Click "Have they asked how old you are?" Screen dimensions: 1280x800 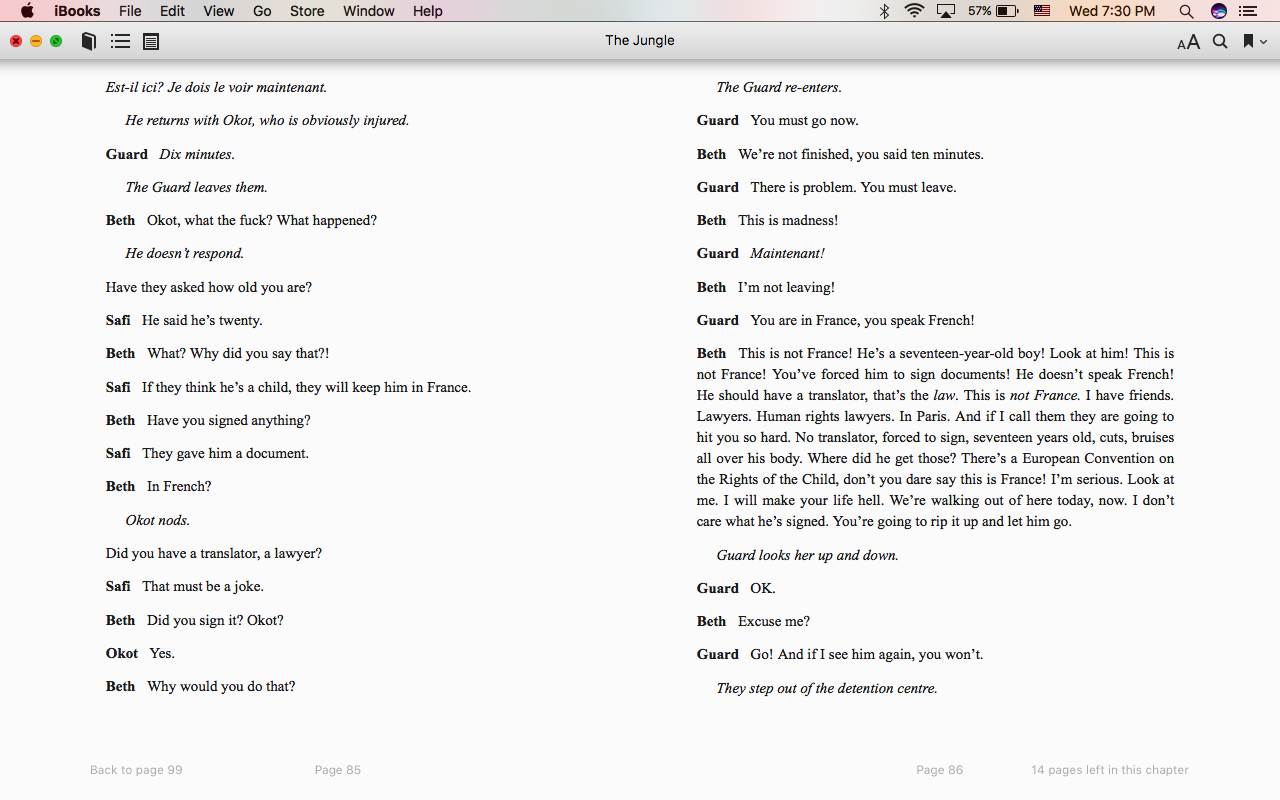[209, 288]
